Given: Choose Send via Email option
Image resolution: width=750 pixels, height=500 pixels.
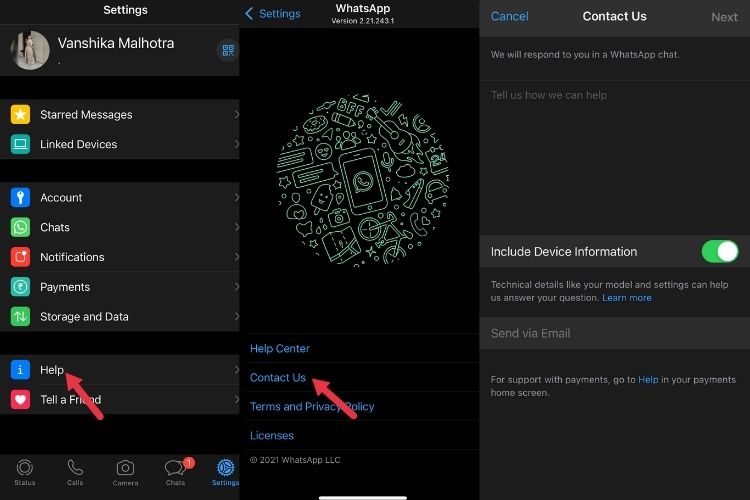Looking at the screenshot, I should click(x=615, y=333).
